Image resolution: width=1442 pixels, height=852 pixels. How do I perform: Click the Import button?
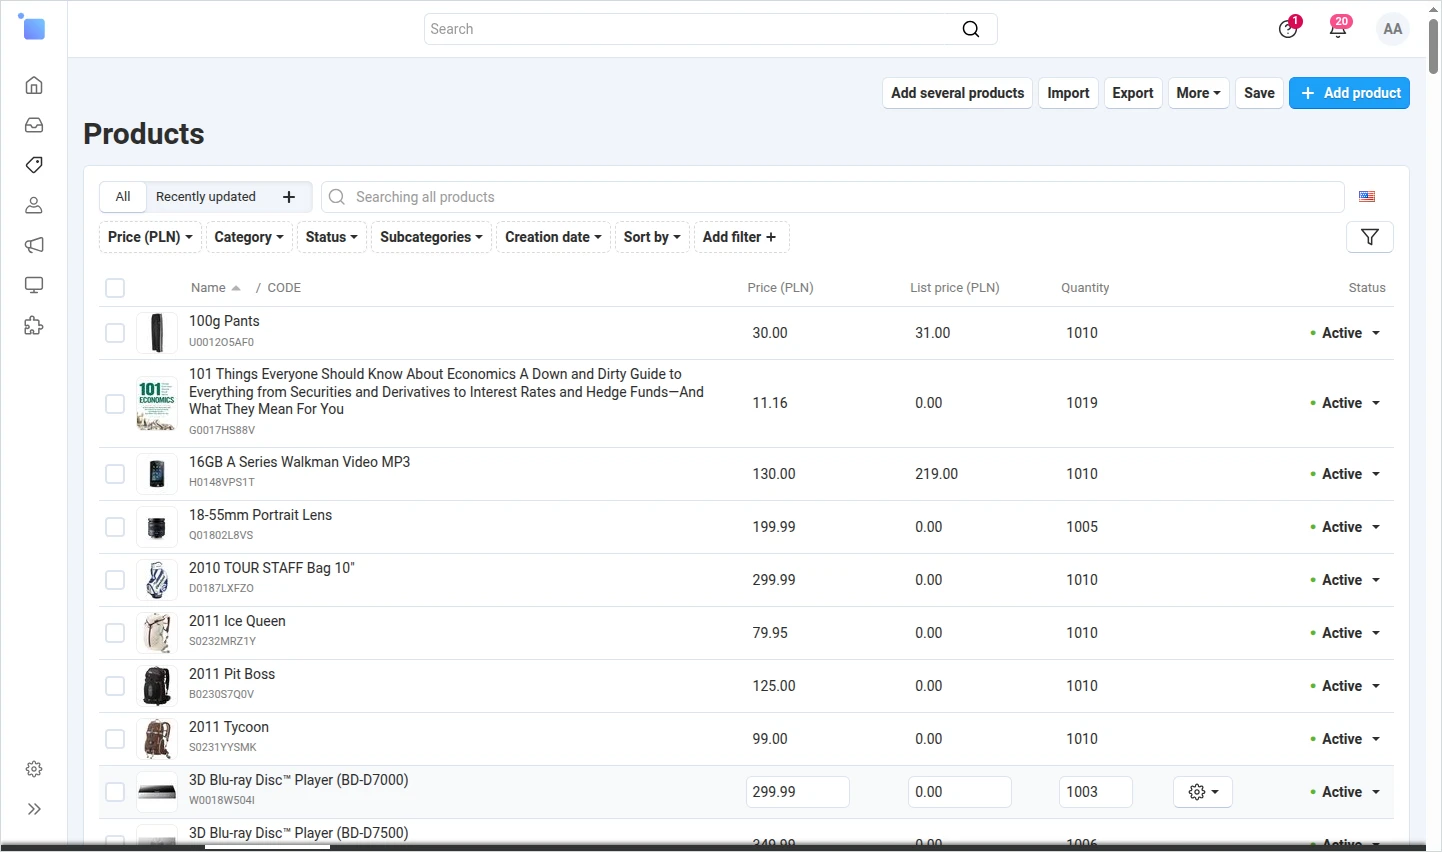(1068, 93)
